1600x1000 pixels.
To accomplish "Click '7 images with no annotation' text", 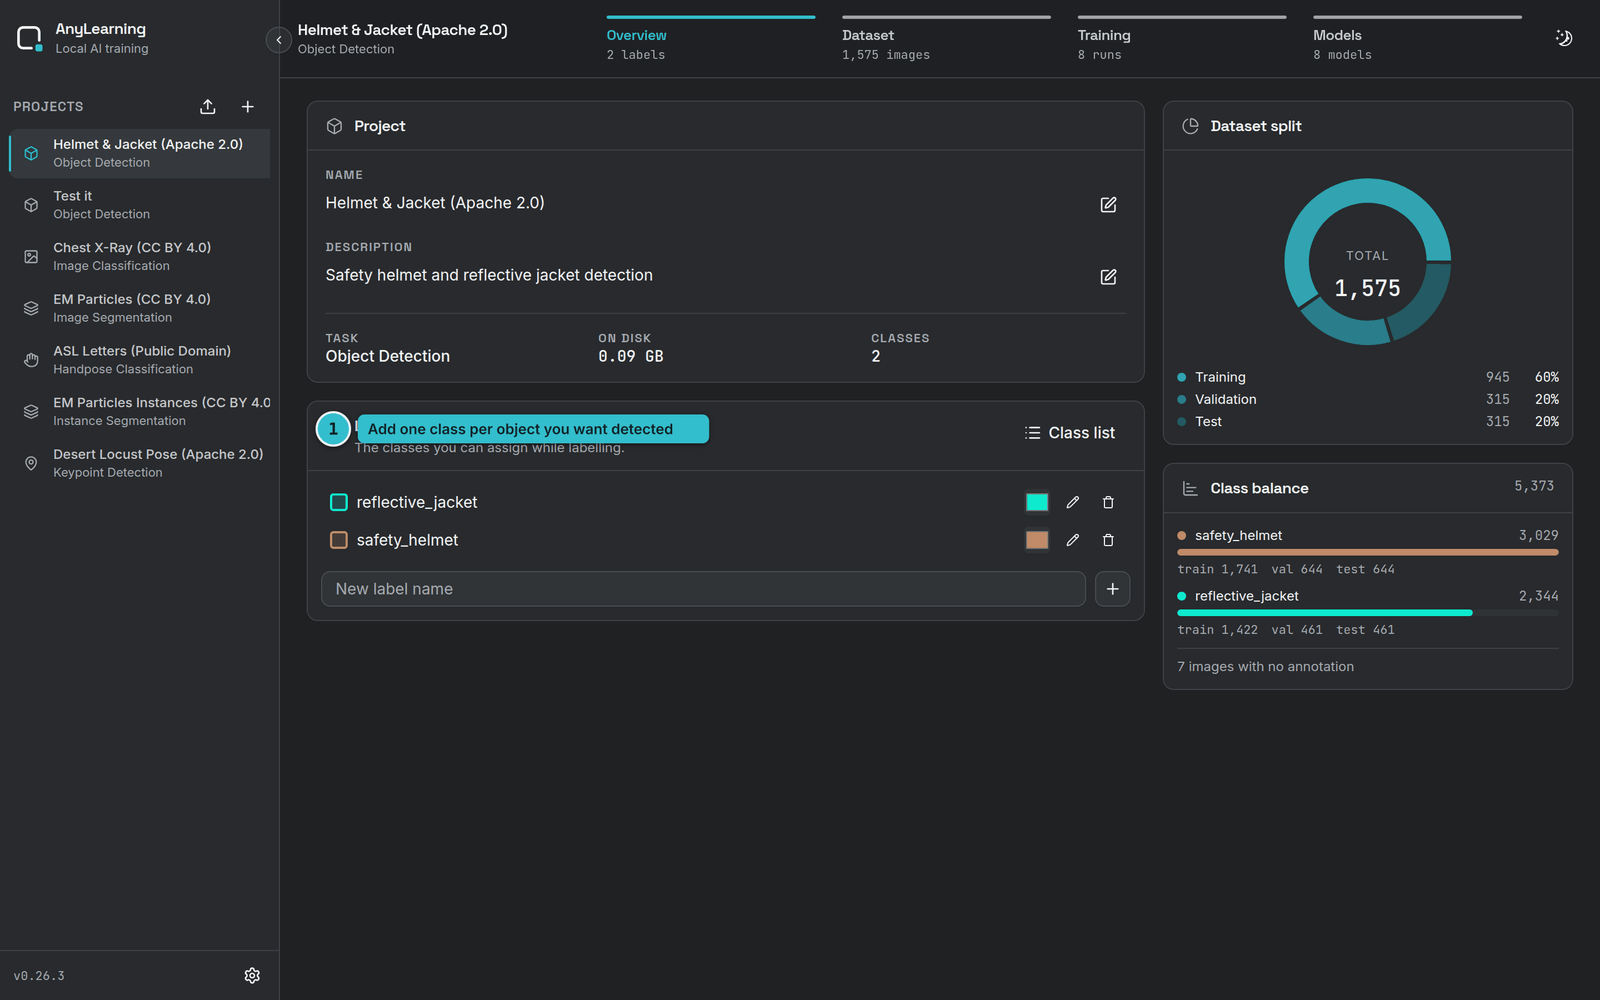I will pyautogui.click(x=1265, y=667).
